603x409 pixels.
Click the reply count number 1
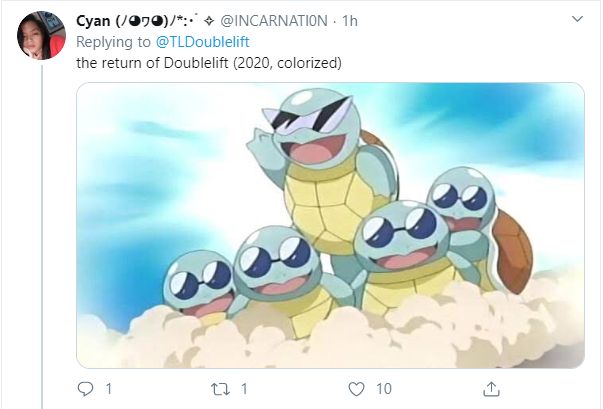[x=108, y=388]
